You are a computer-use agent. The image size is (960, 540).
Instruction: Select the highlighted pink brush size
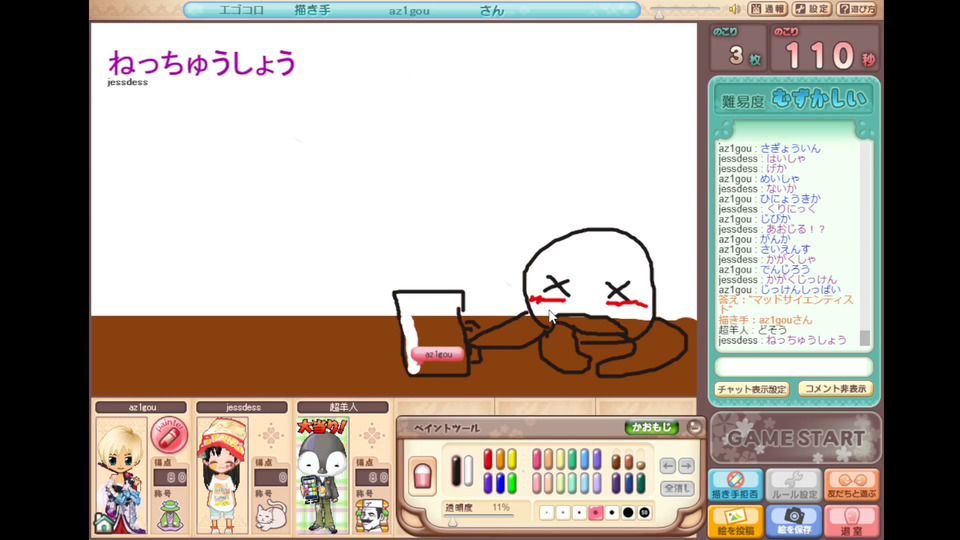[x=596, y=512]
